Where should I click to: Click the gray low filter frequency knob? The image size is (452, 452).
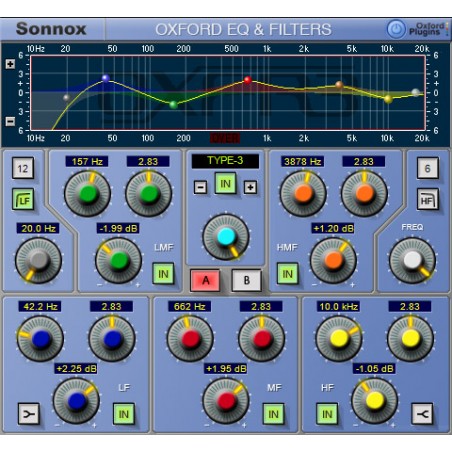(x=39, y=260)
